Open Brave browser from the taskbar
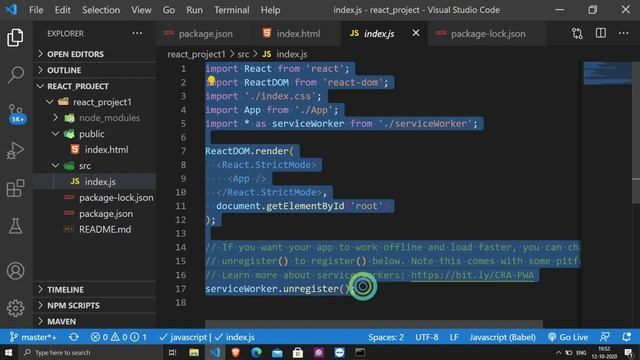This screenshot has width=640, height=360. click(x=236, y=352)
